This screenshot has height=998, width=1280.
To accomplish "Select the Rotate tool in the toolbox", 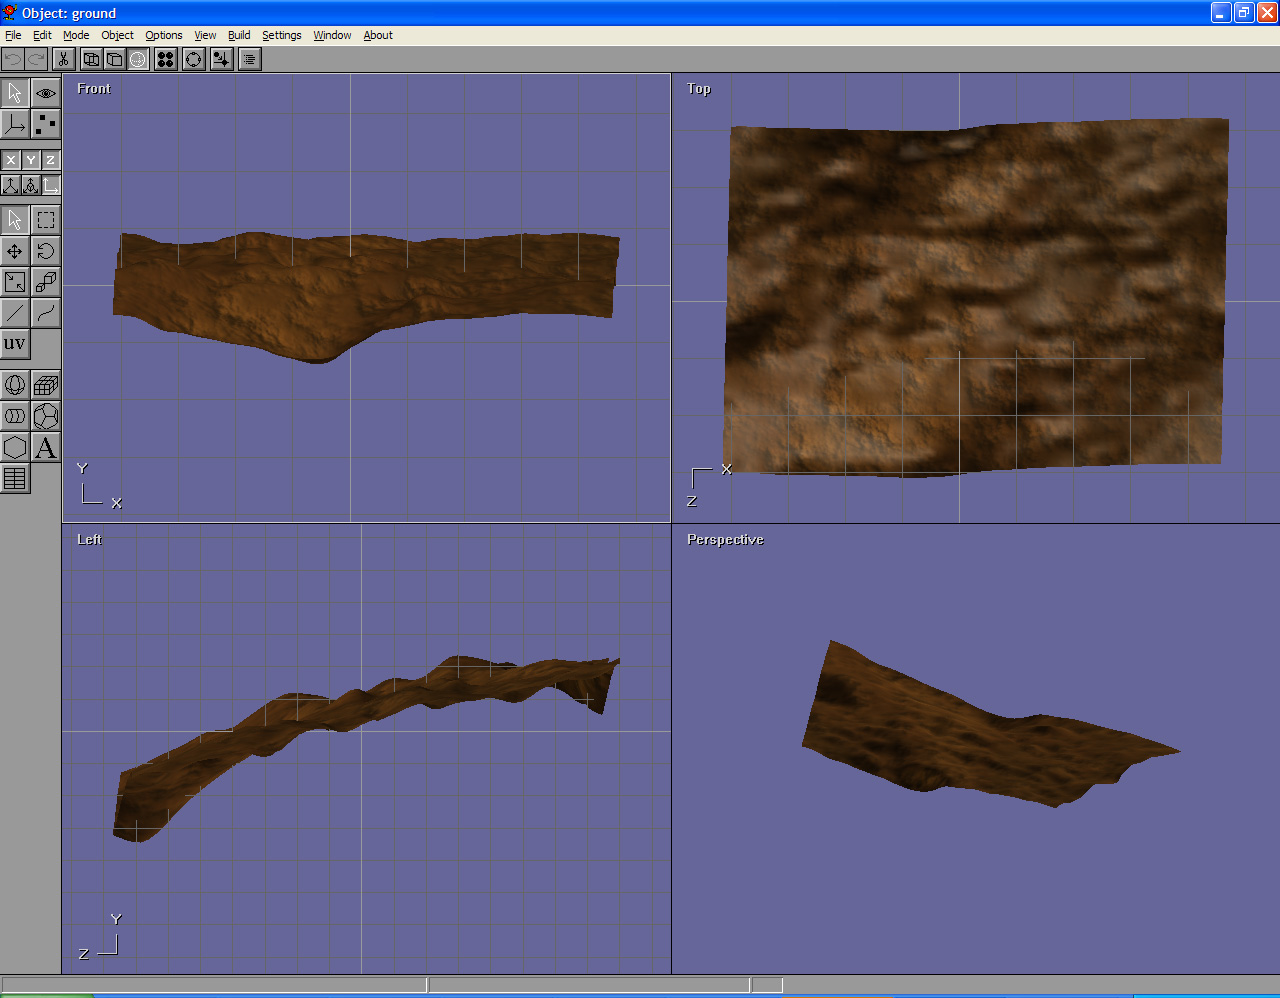I will [46, 251].
